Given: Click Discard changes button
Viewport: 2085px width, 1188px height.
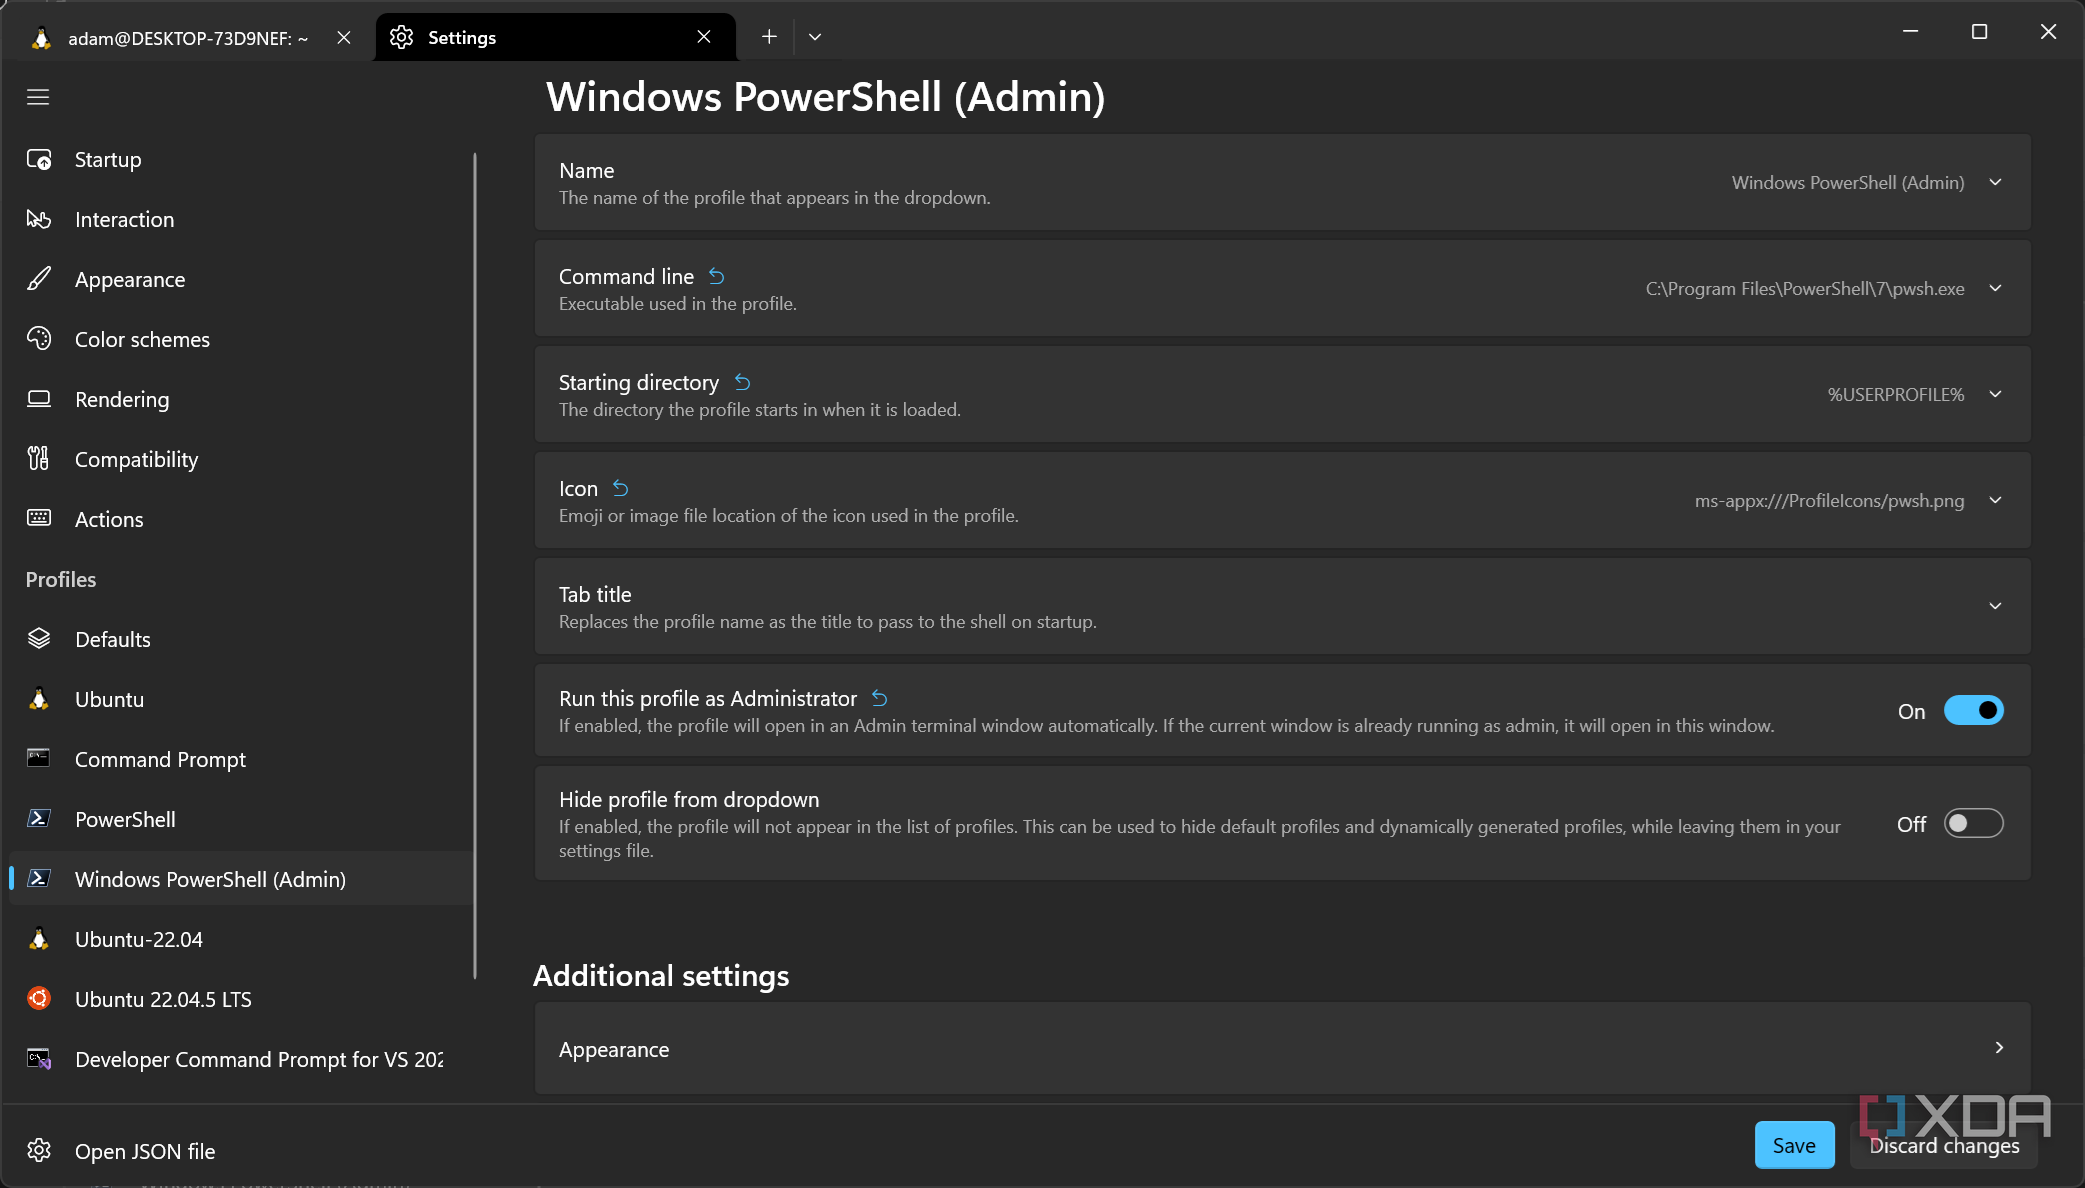Looking at the screenshot, I should click(x=1943, y=1146).
